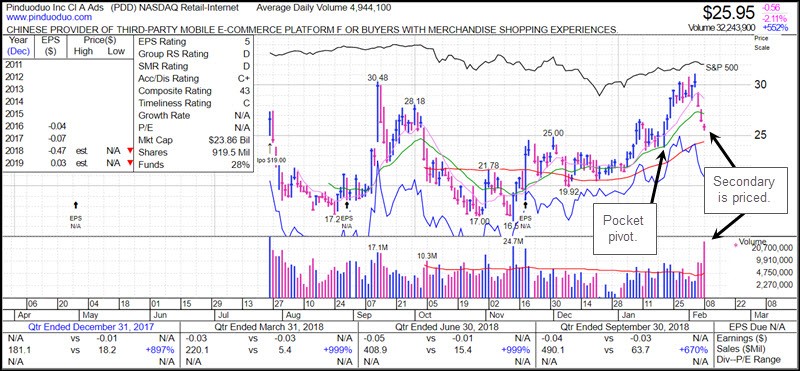800x371 pixels.
Task: Click Shares 919.5 Mil row
Action: pos(194,152)
